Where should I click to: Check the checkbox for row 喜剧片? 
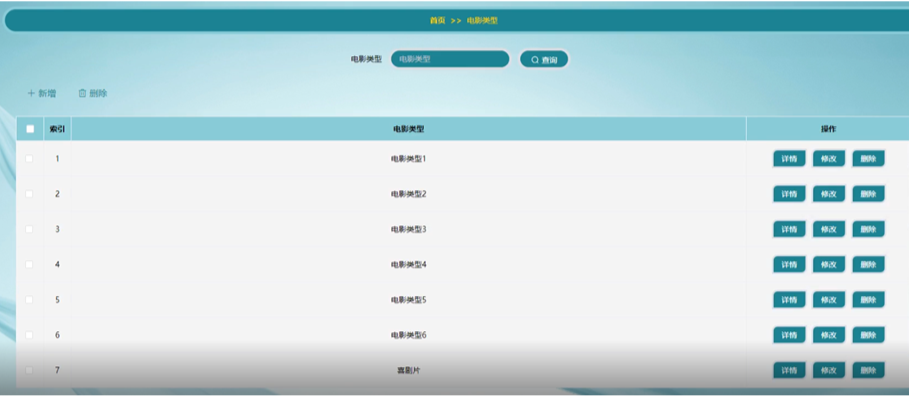30,370
